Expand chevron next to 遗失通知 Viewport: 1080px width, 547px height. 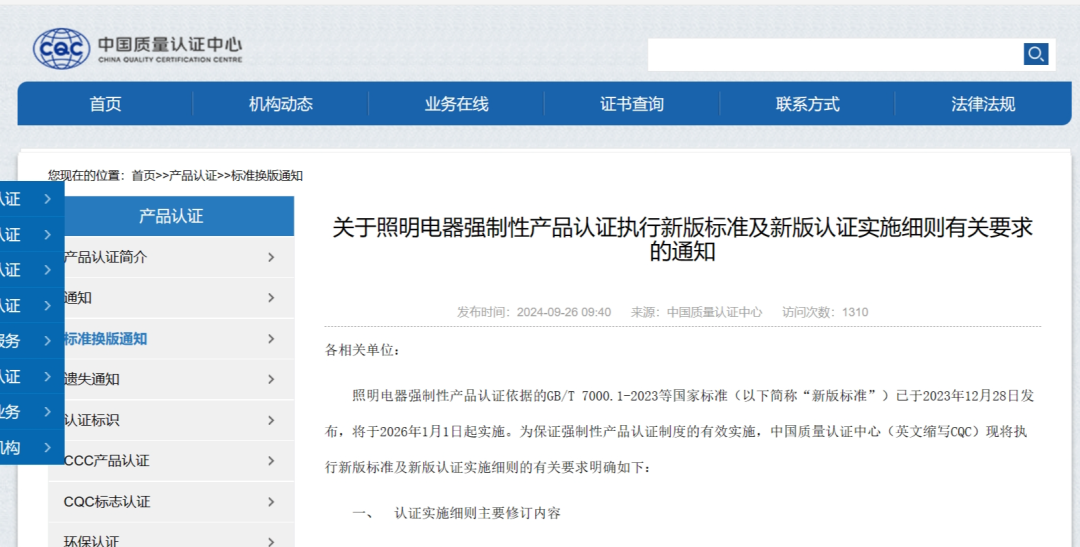(x=271, y=379)
